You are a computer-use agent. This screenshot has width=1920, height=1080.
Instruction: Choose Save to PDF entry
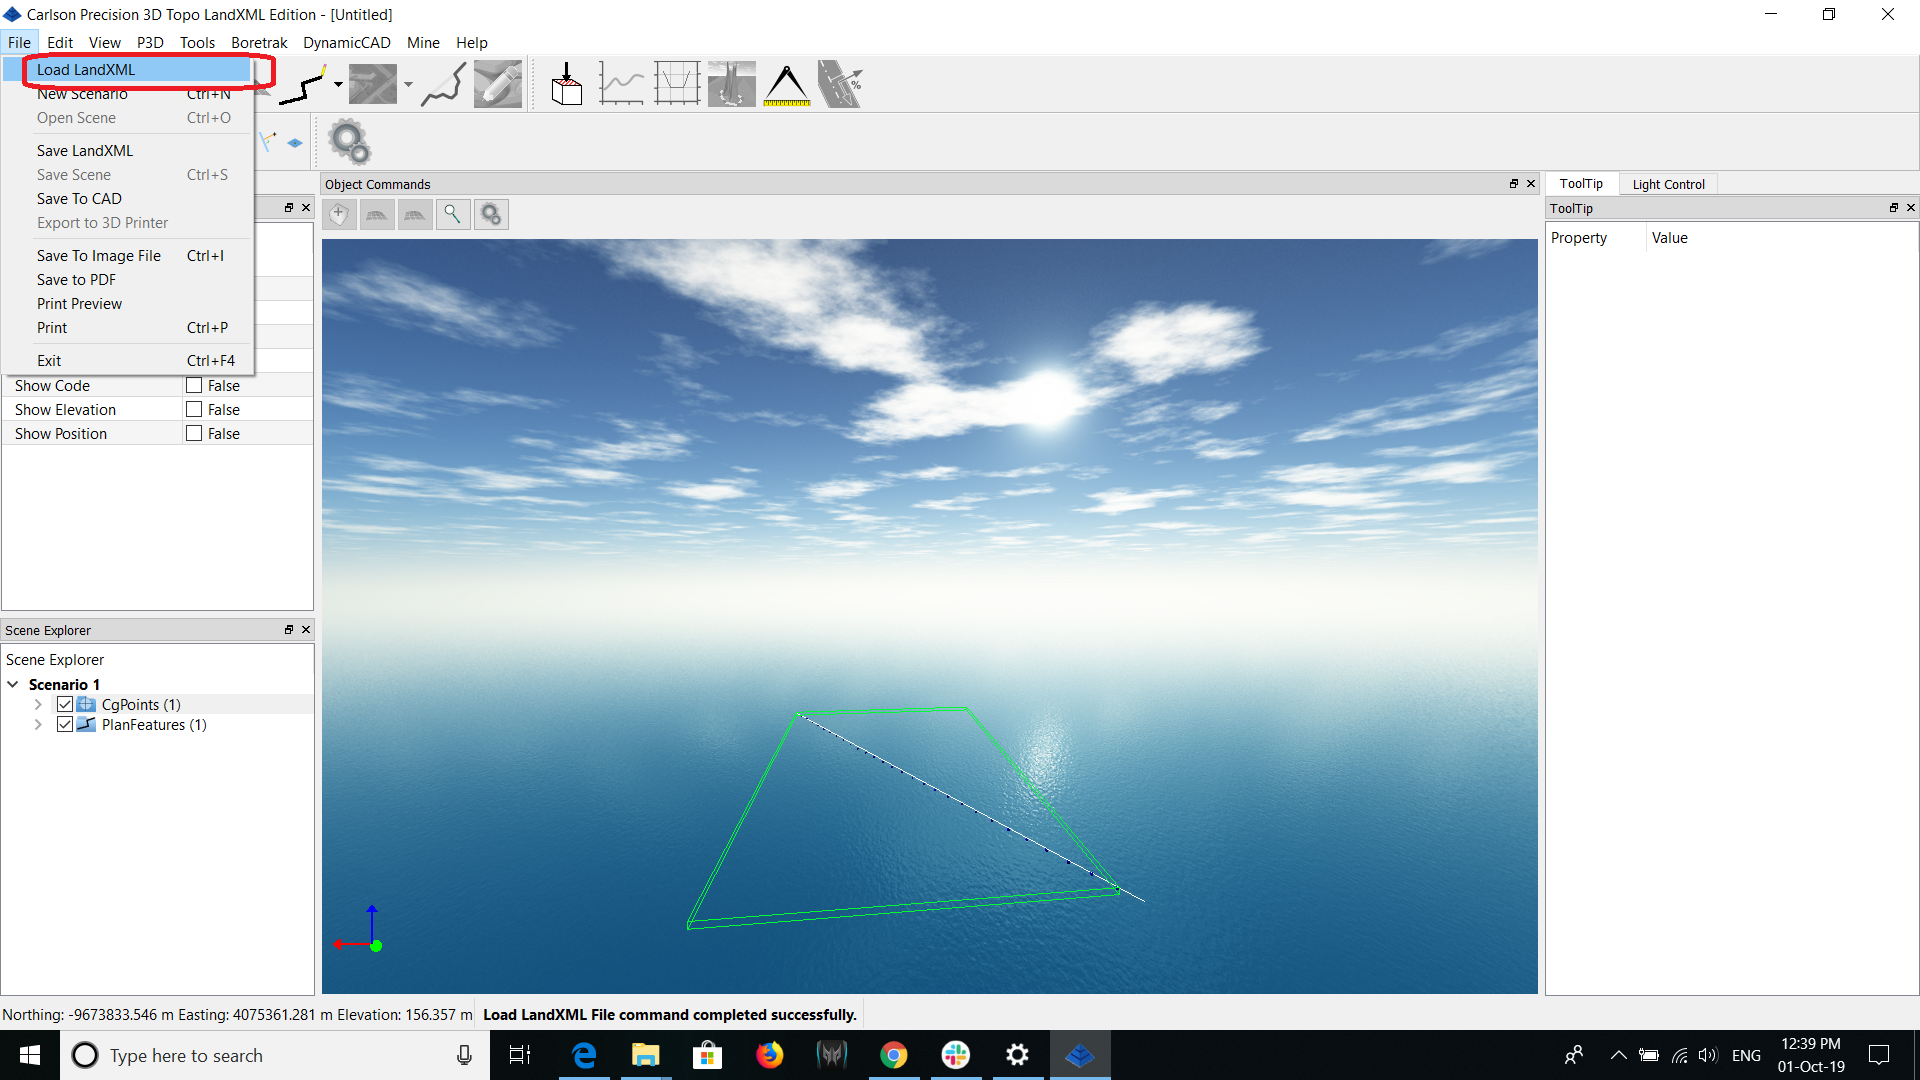tap(128, 279)
